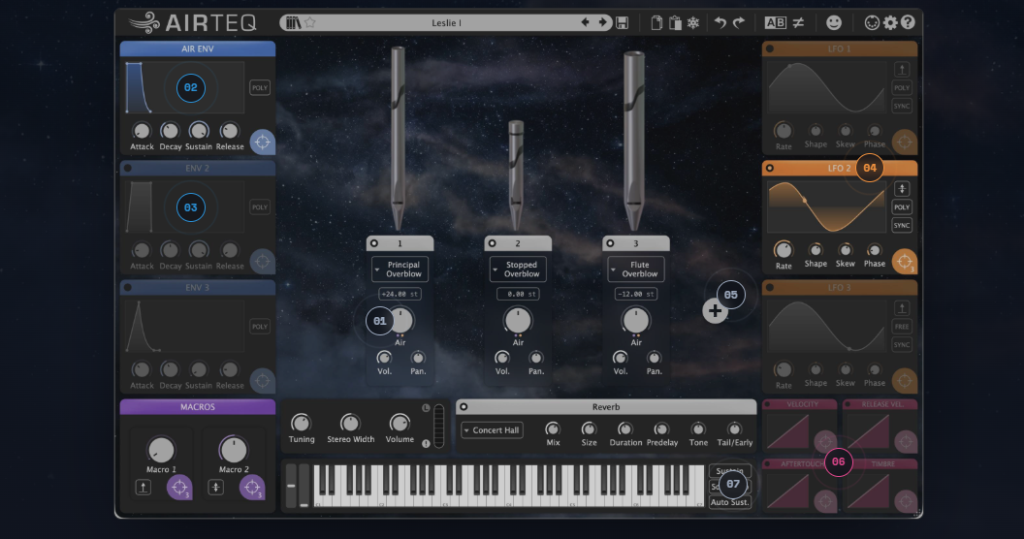Image resolution: width=1024 pixels, height=539 pixels.
Task: Open the Flute Overblow pipe type dropdown
Action: pos(636,269)
